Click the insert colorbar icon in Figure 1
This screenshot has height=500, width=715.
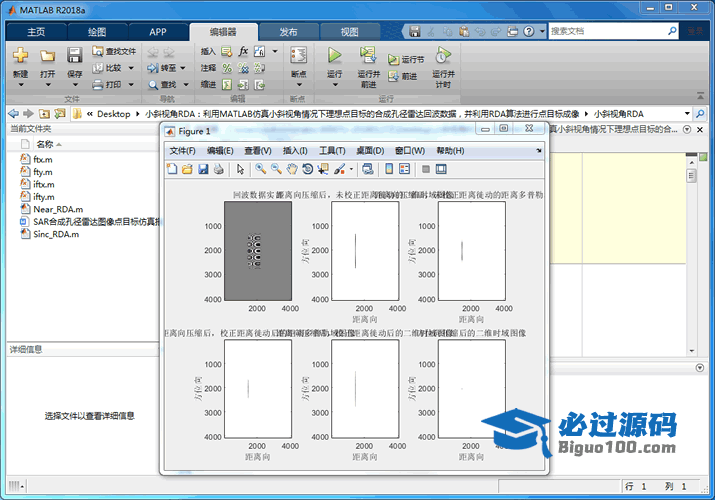point(389,169)
